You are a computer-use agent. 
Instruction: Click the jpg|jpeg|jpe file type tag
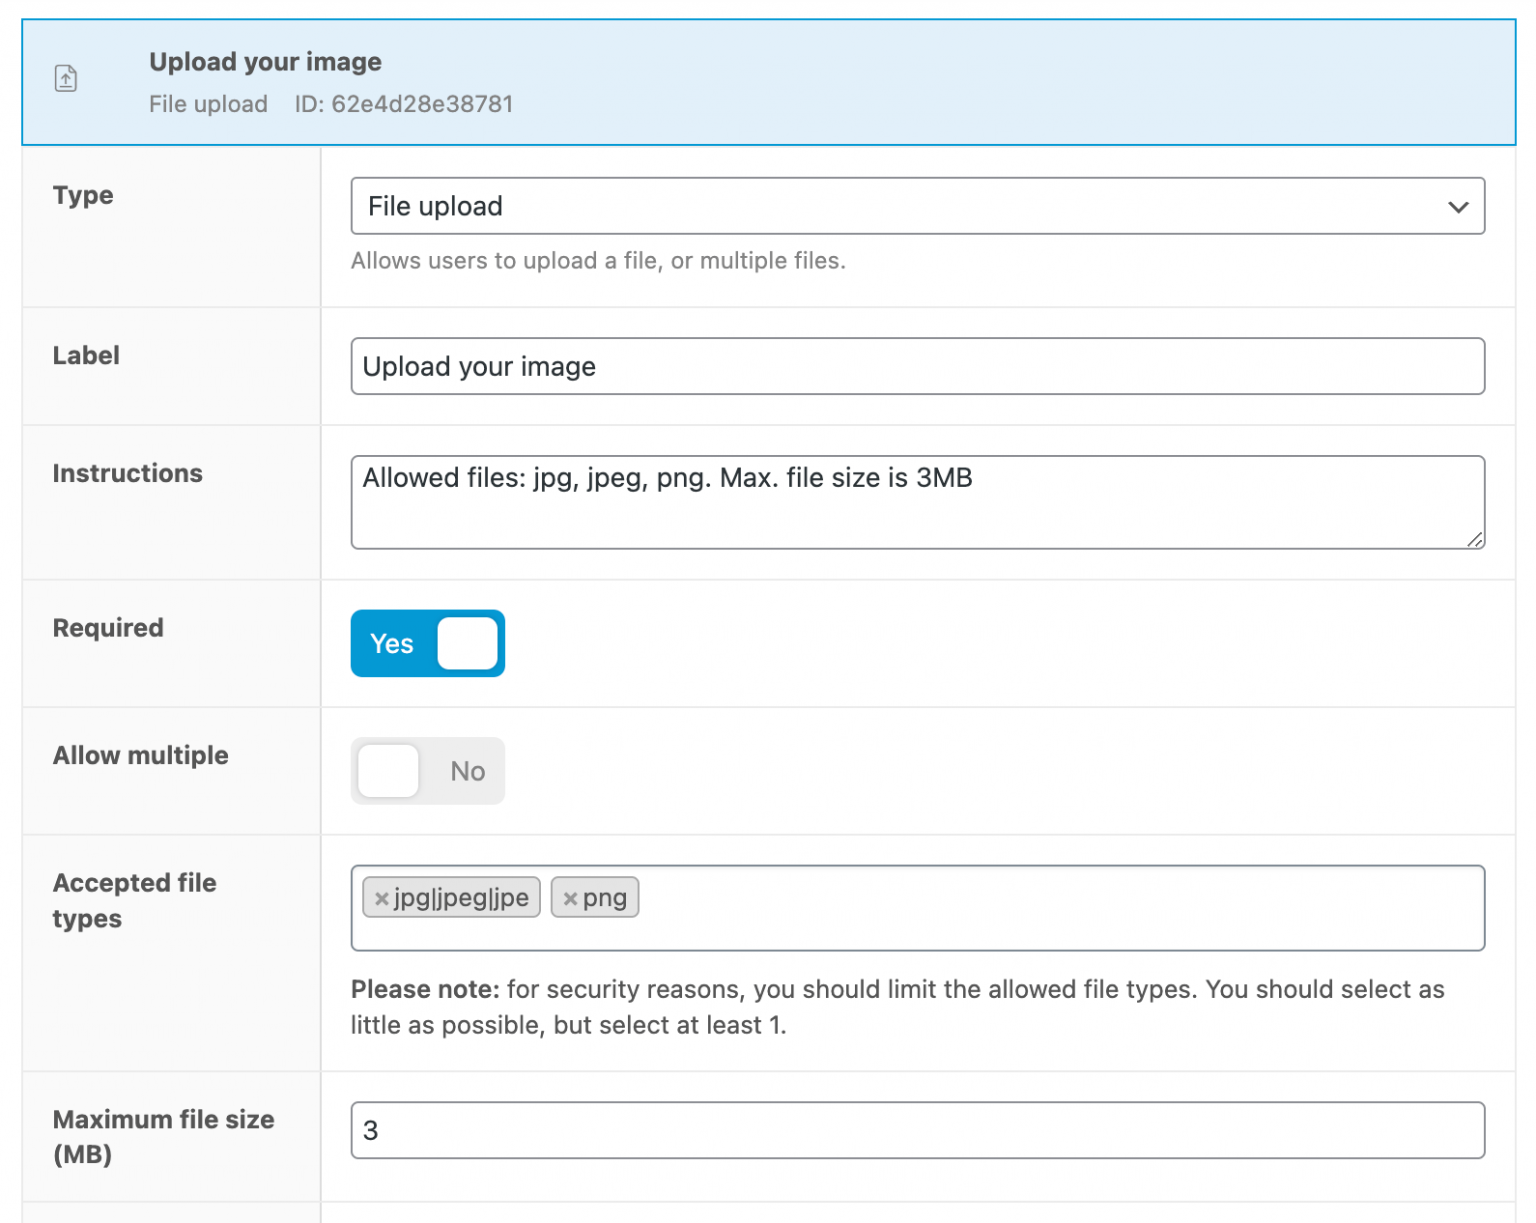pyautogui.click(x=459, y=898)
